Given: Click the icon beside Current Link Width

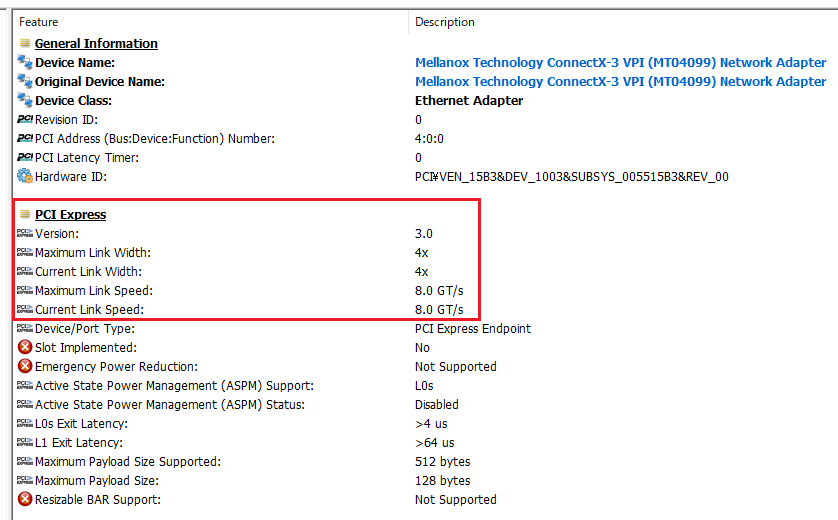Looking at the screenshot, I should coord(25,271).
